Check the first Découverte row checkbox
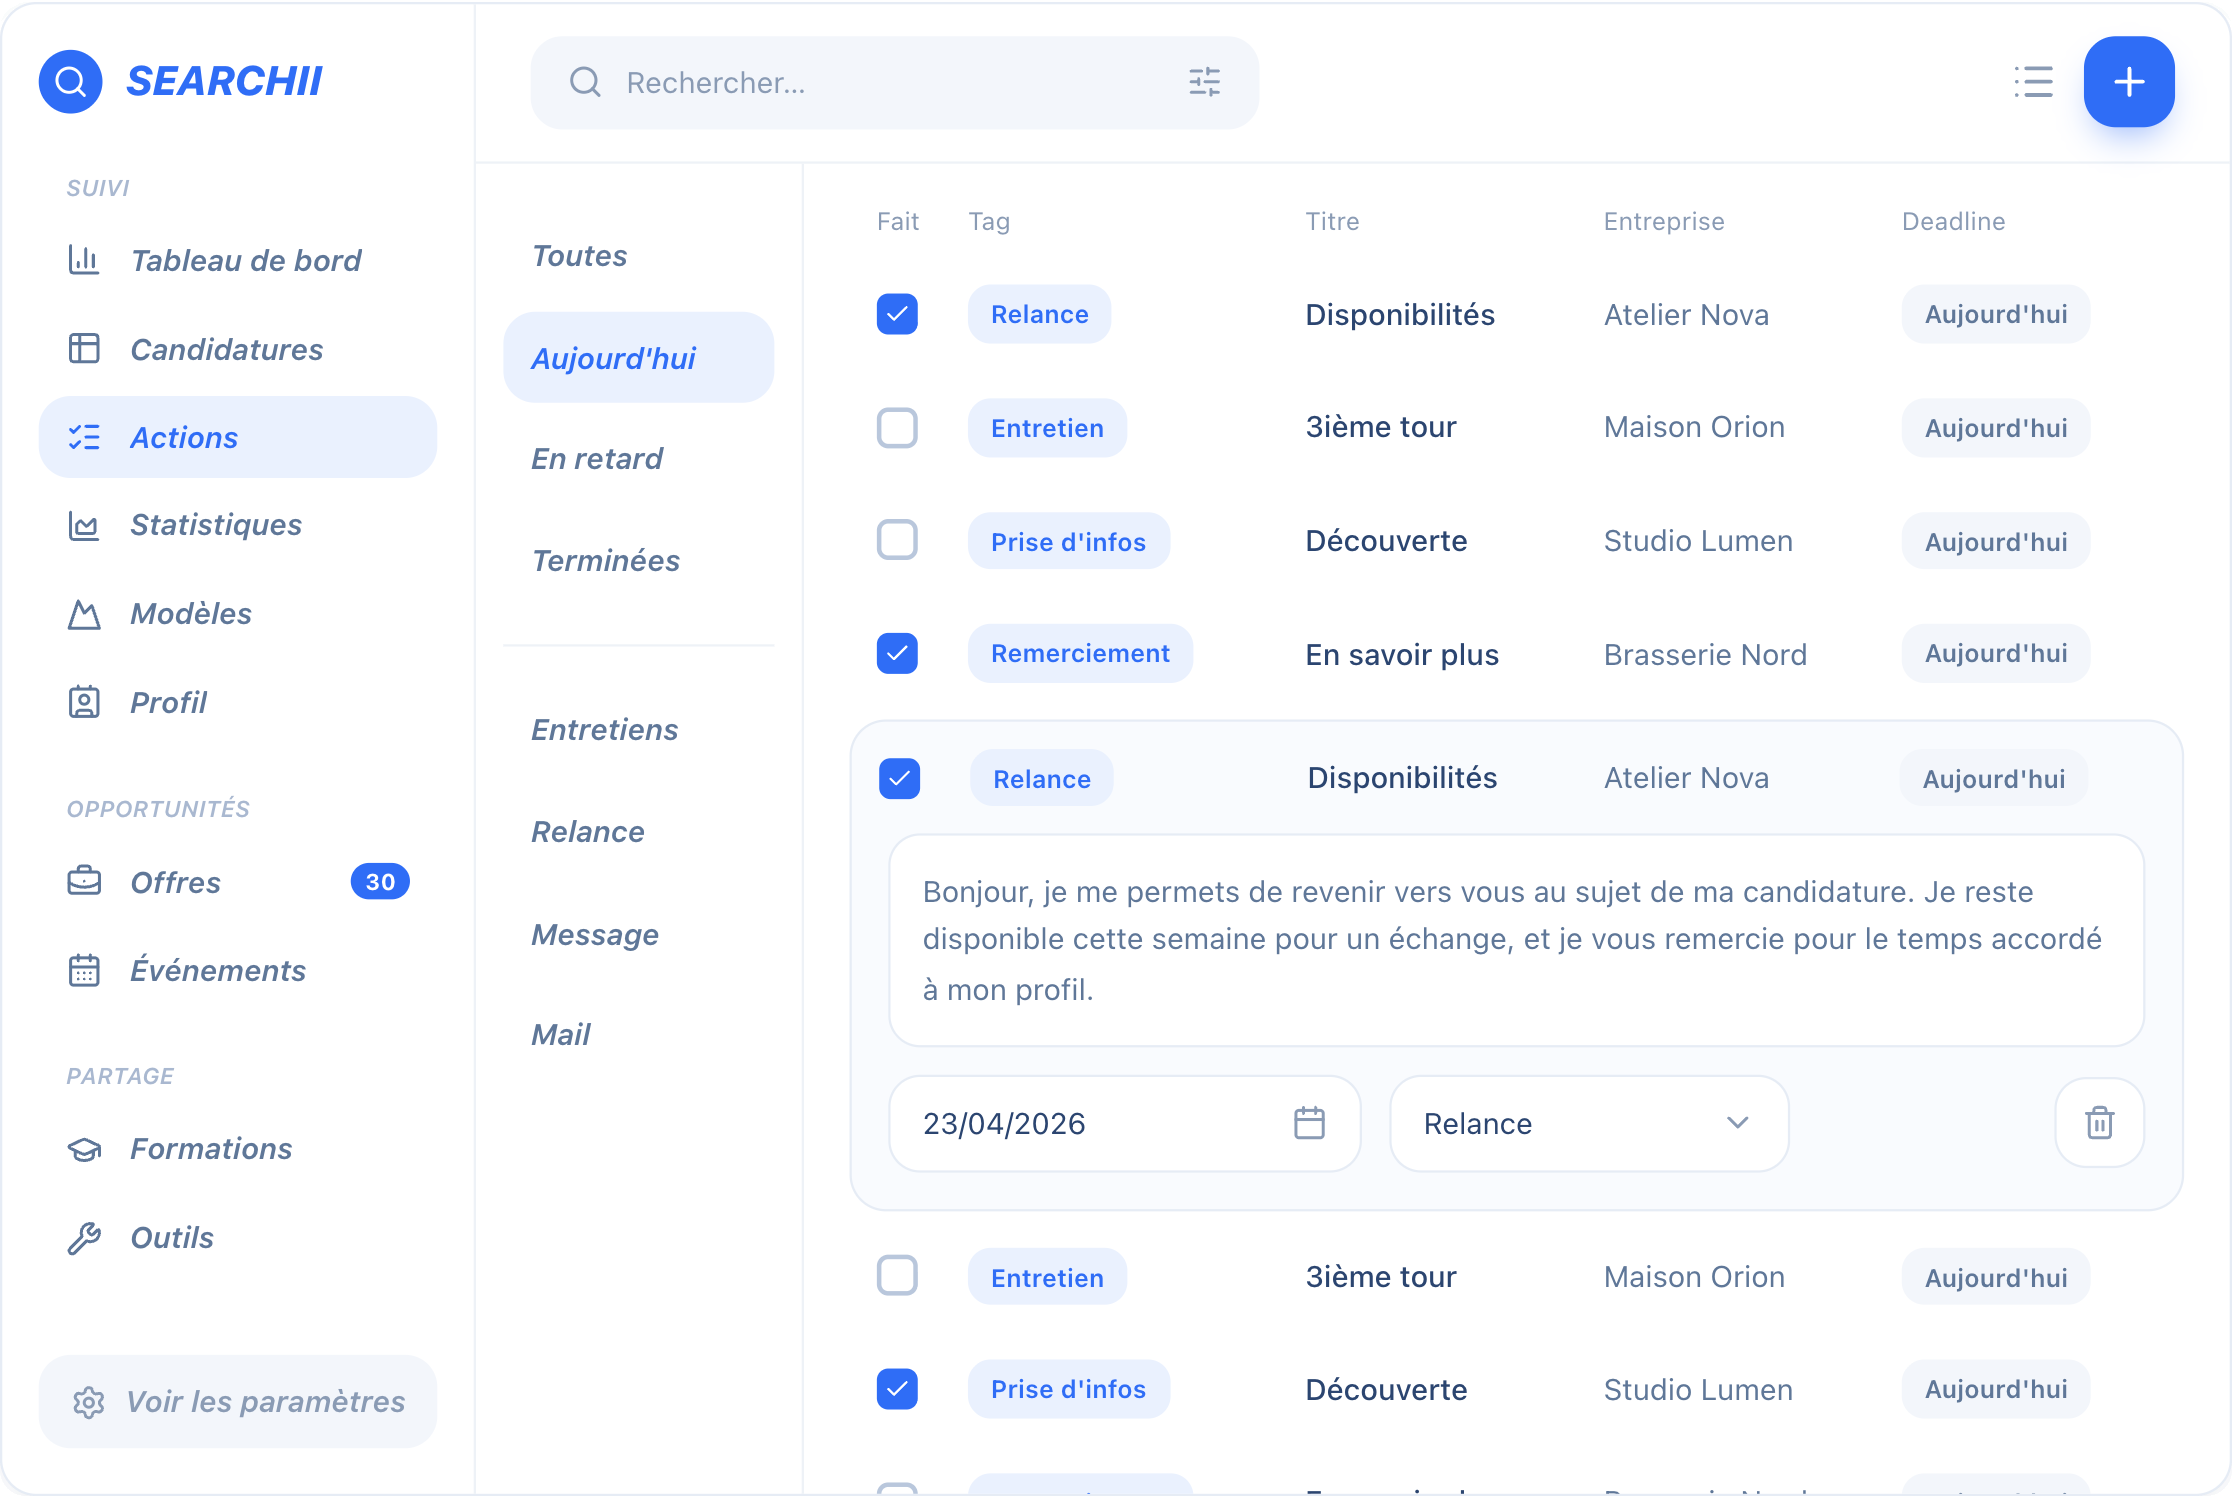Viewport: 2232px width, 1496px height. click(897, 540)
